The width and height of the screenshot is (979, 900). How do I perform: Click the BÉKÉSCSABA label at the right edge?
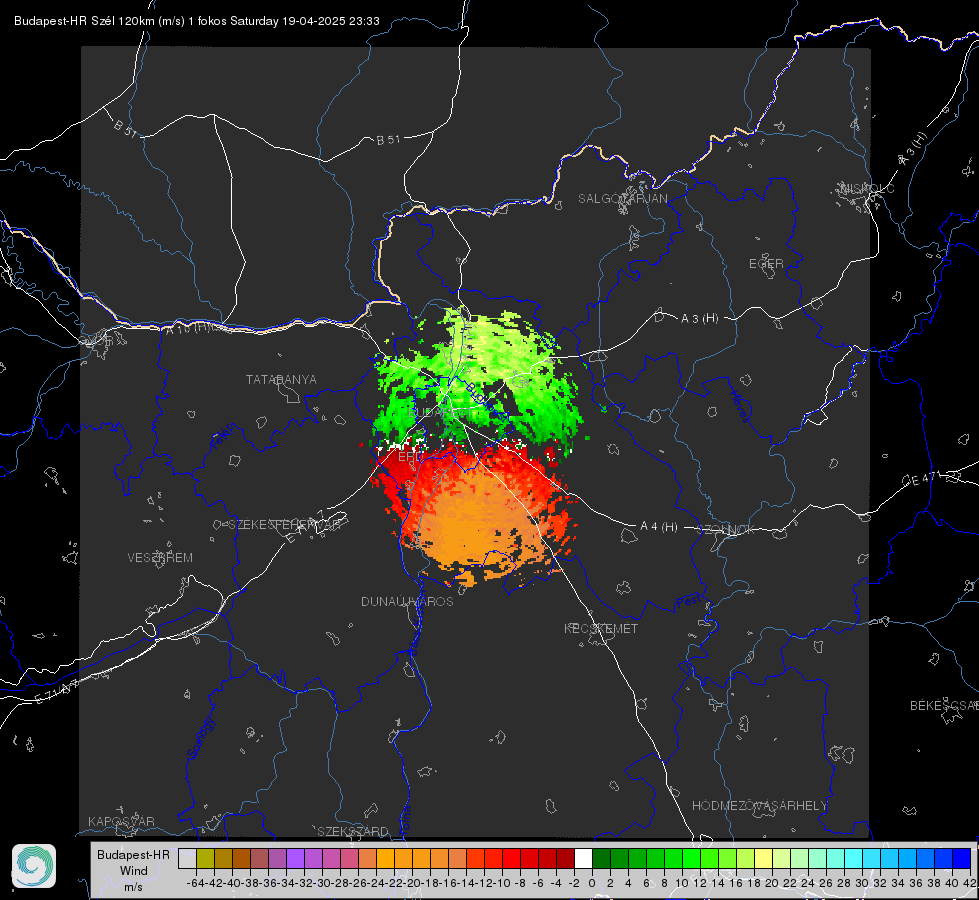(944, 706)
